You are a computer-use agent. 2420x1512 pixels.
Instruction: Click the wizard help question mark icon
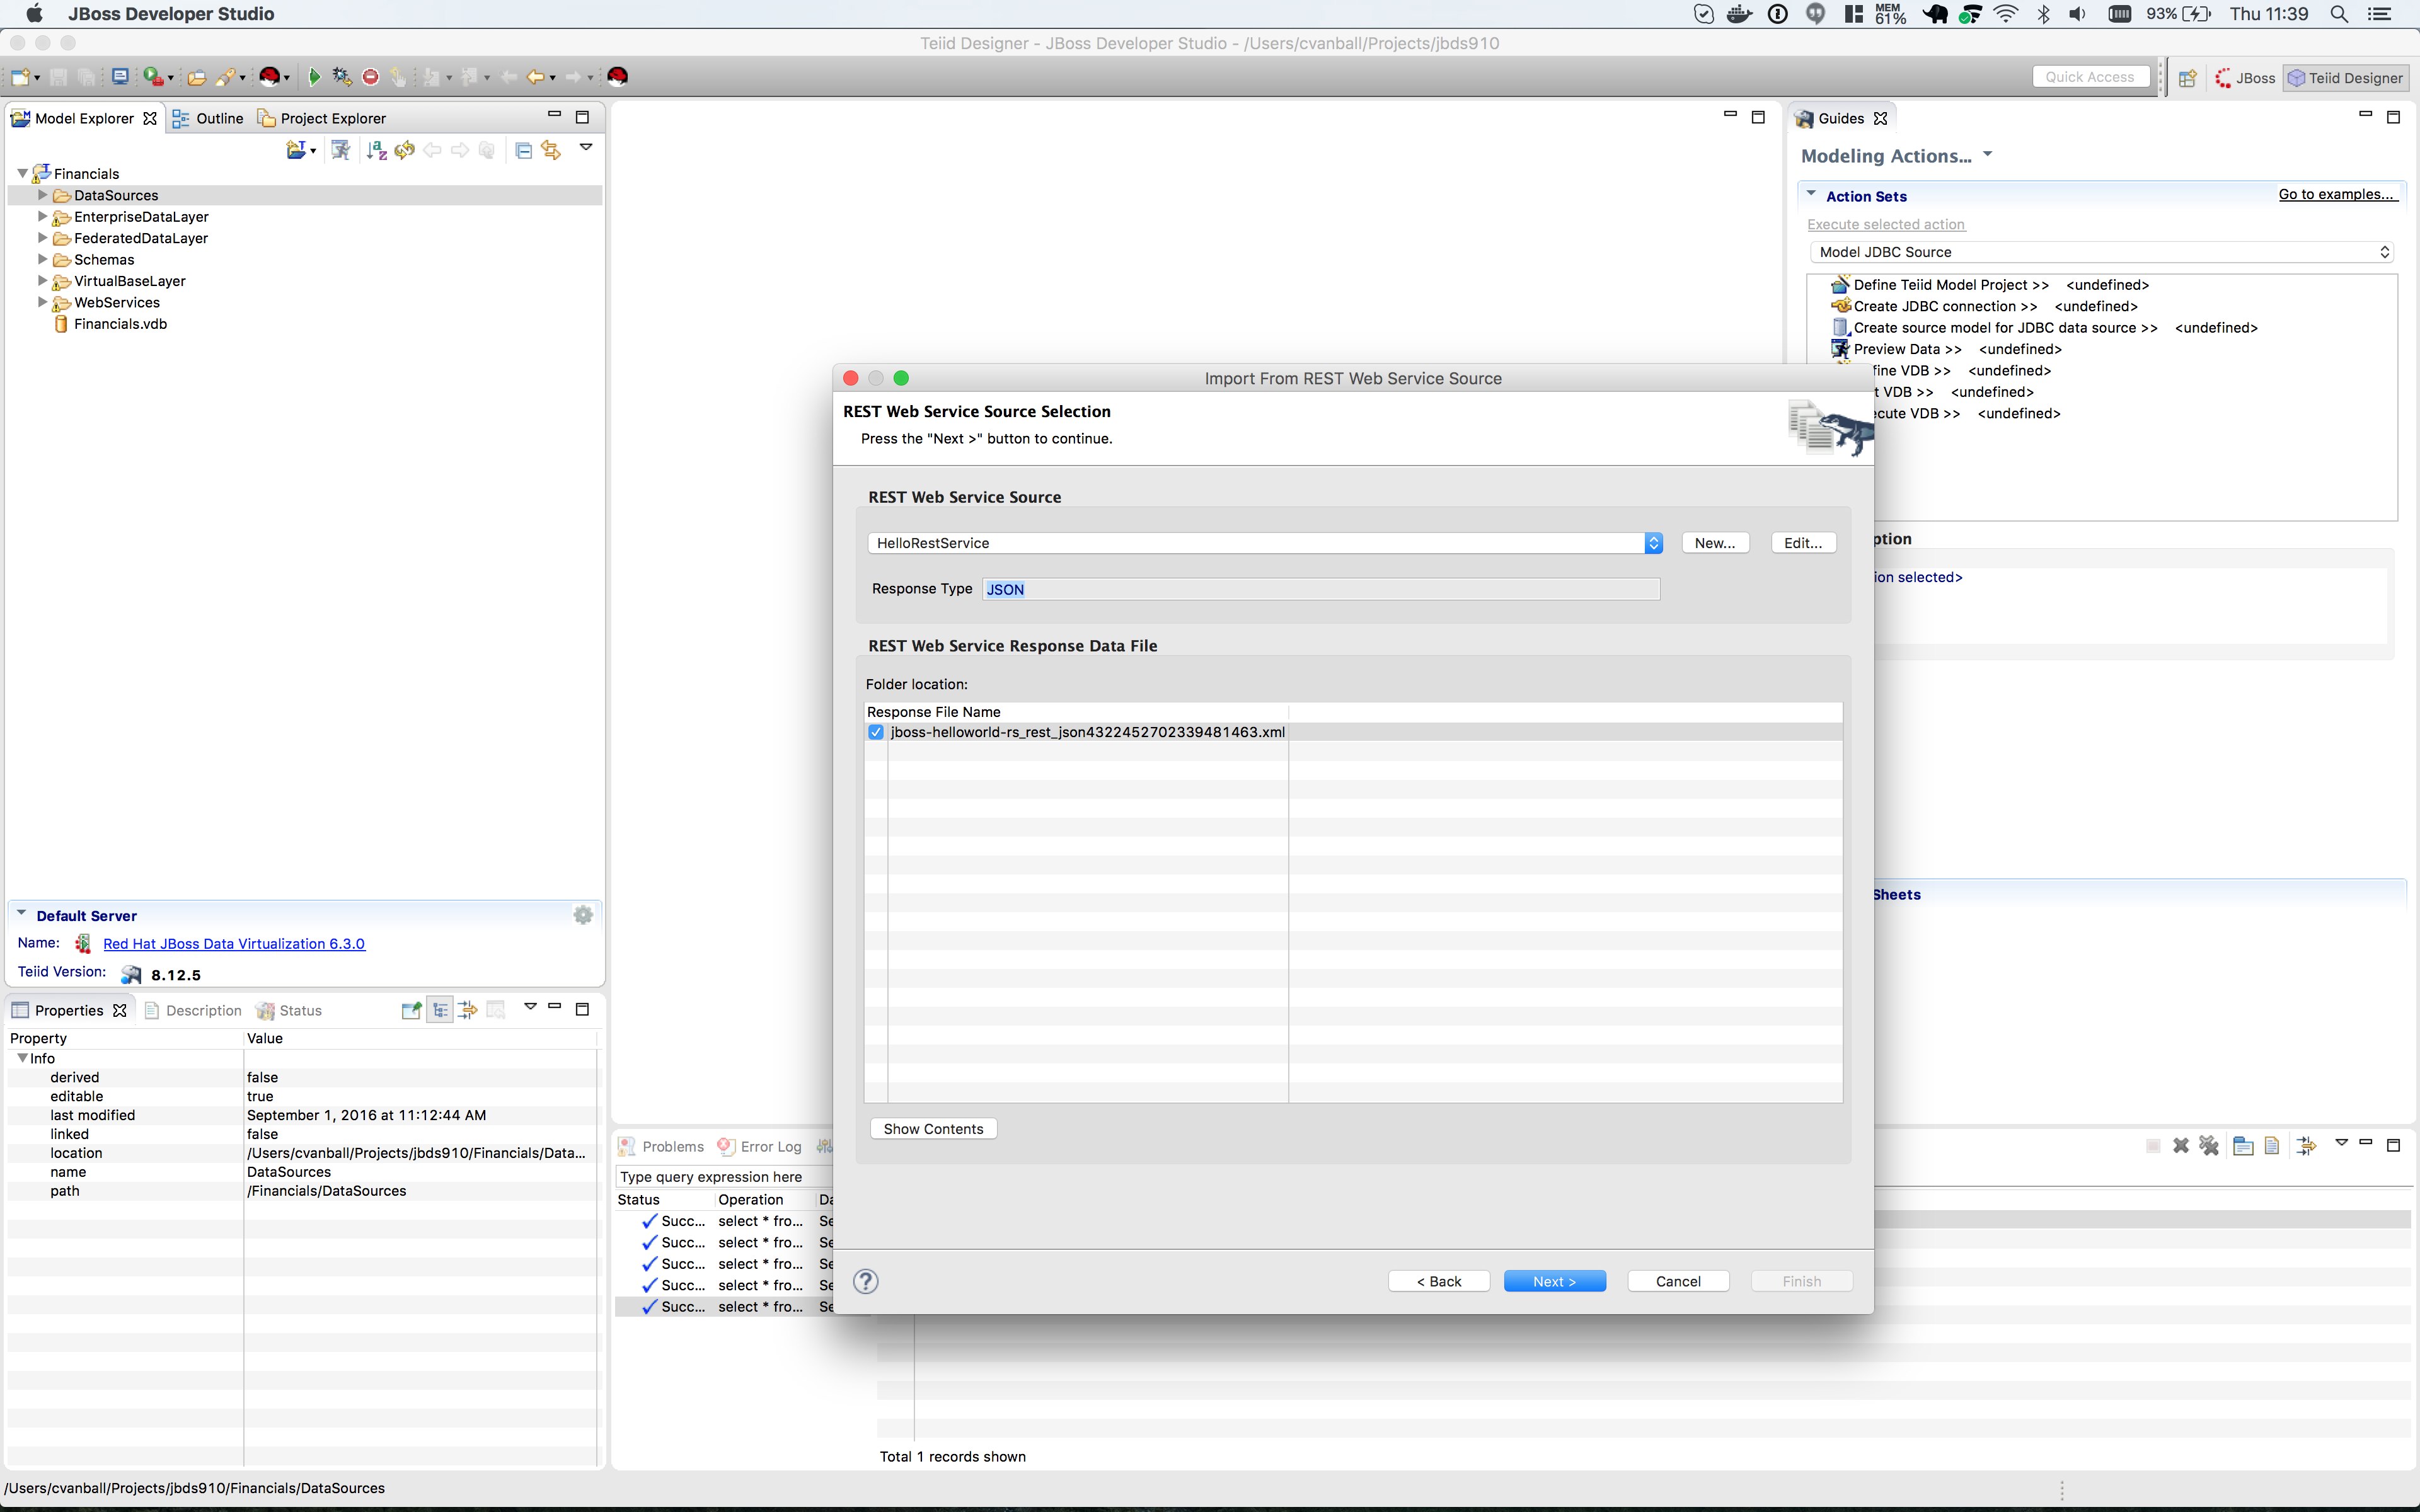[866, 1281]
